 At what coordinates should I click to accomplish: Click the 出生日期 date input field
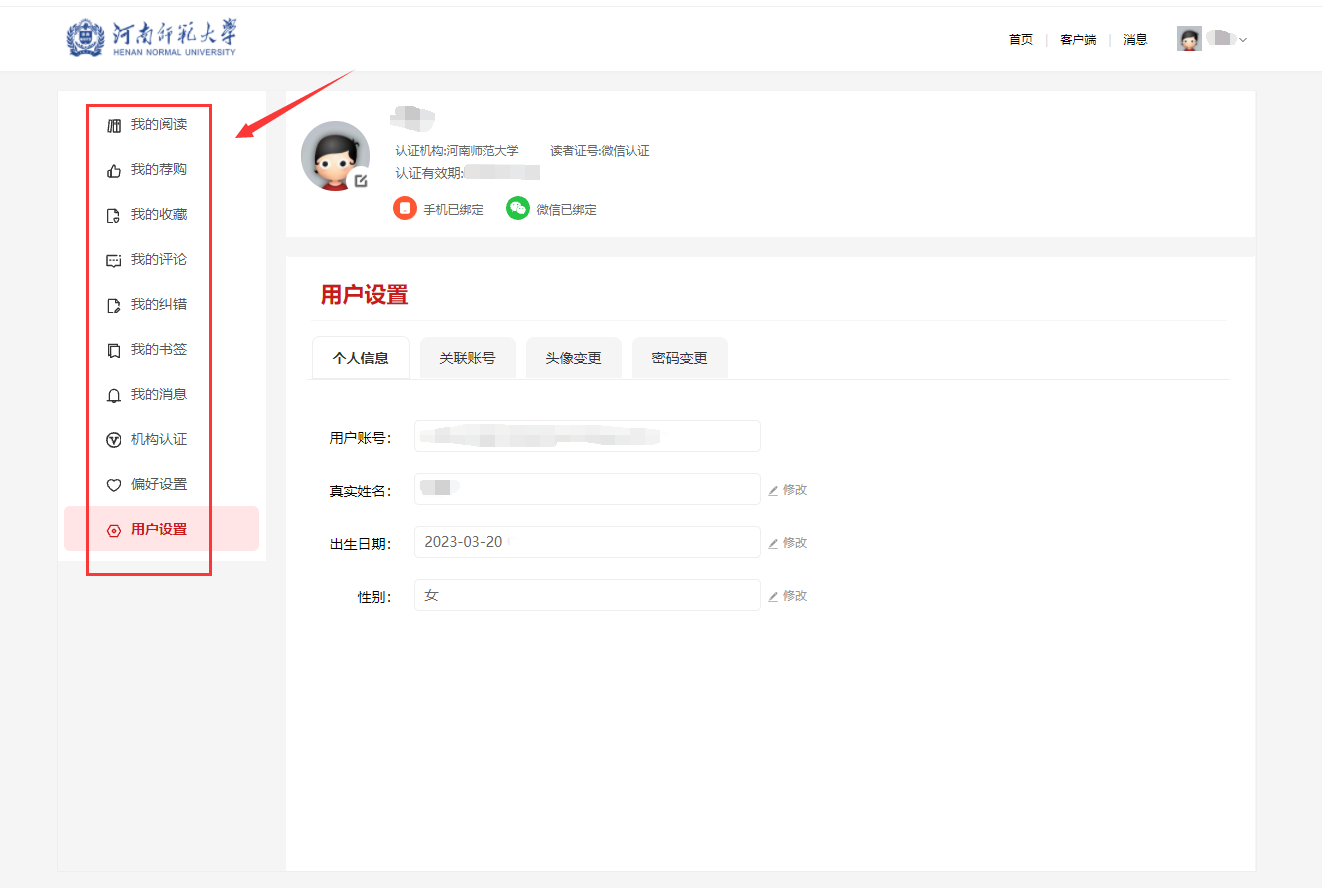pos(587,542)
